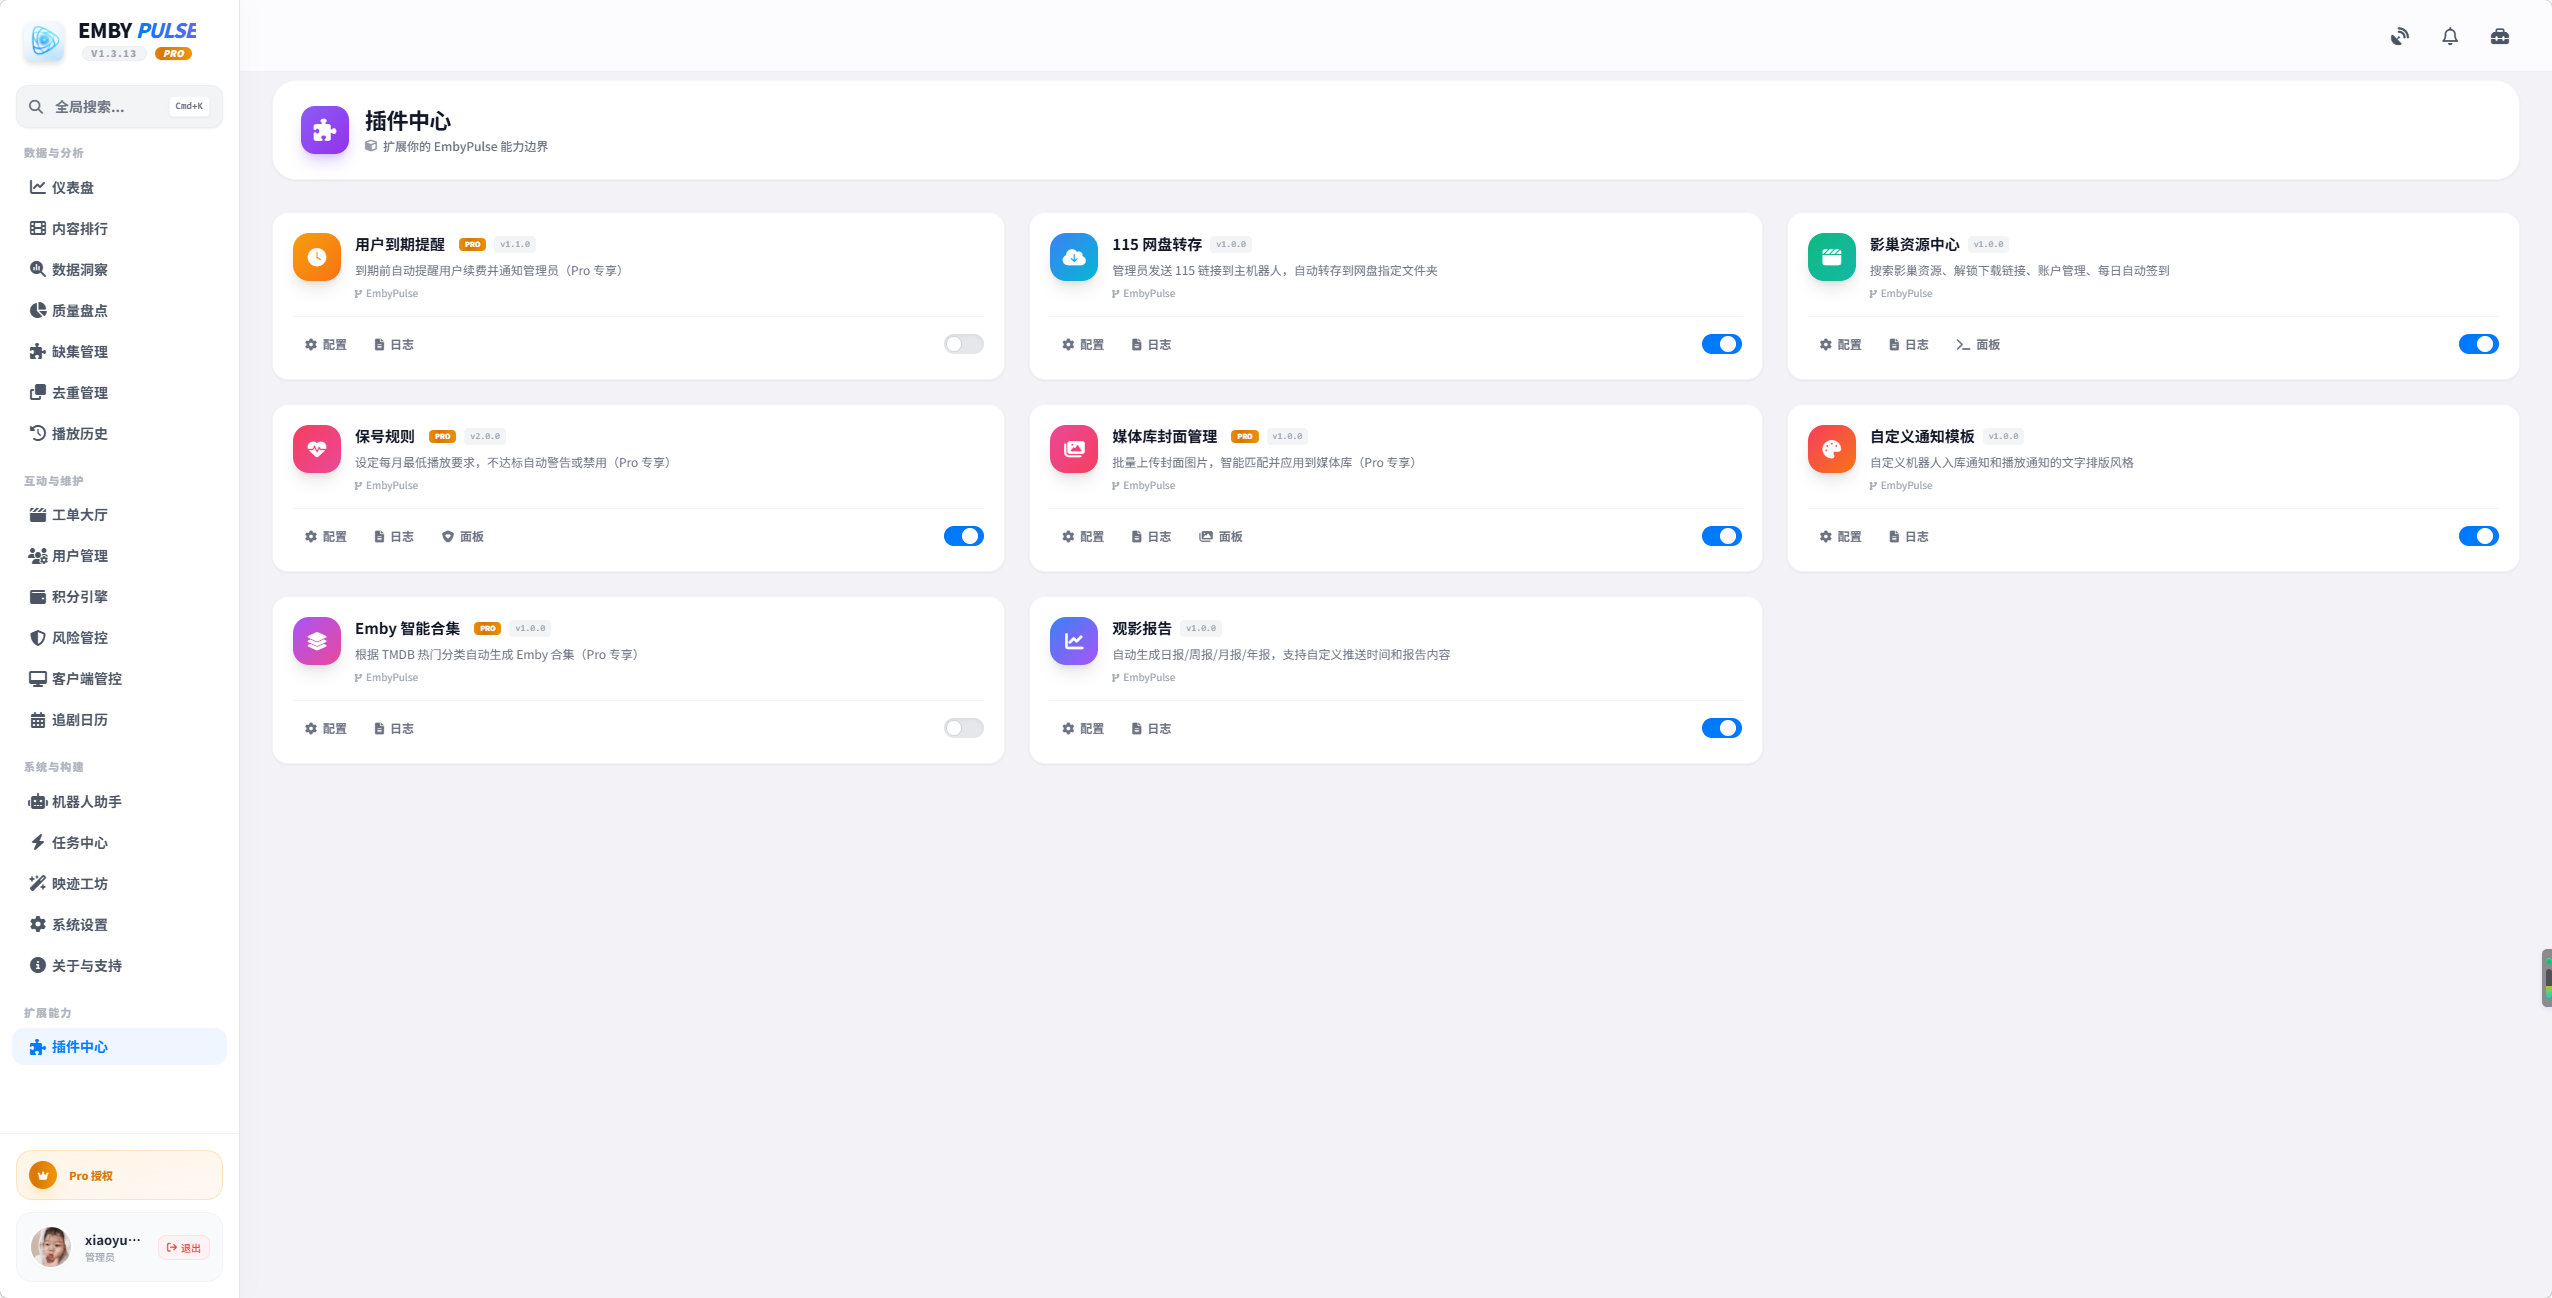Image resolution: width=2552 pixels, height=1298 pixels.
Task: Click the purple chart icon for 观影报告
Action: (x=1073, y=641)
